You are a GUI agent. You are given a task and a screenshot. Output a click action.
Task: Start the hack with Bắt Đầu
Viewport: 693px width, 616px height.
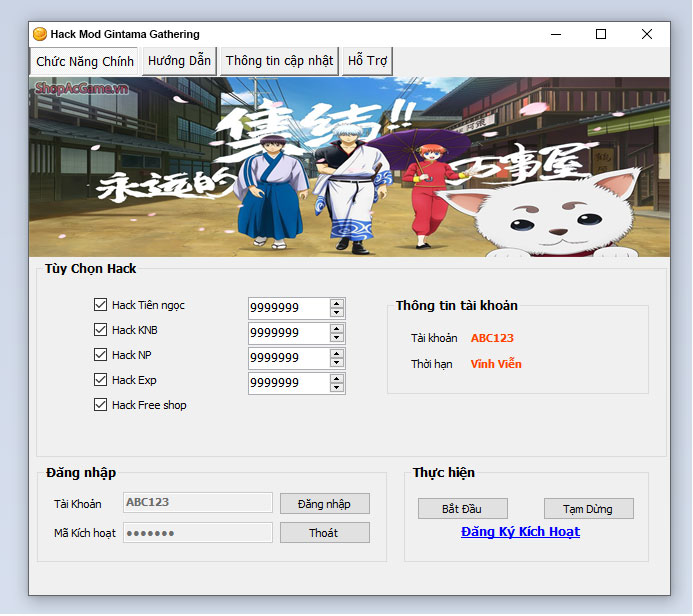click(463, 509)
